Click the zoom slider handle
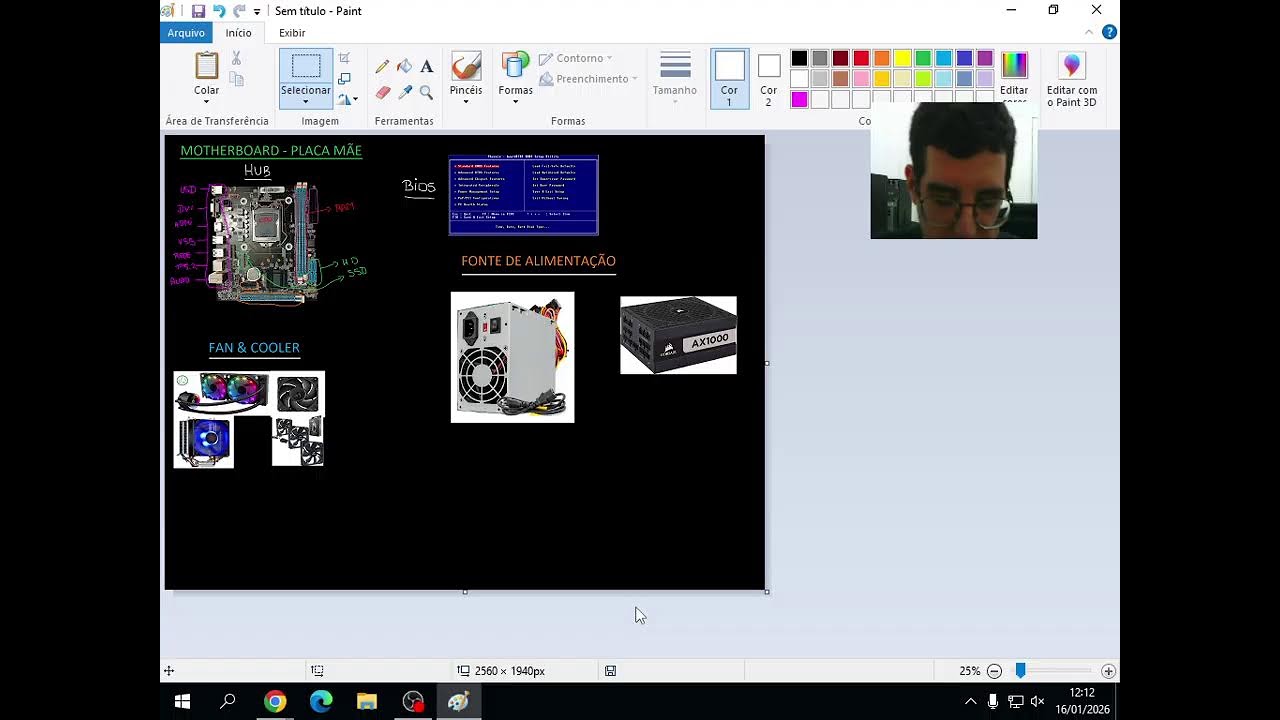Image resolution: width=1280 pixels, height=720 pixels. pos(1020,671)
